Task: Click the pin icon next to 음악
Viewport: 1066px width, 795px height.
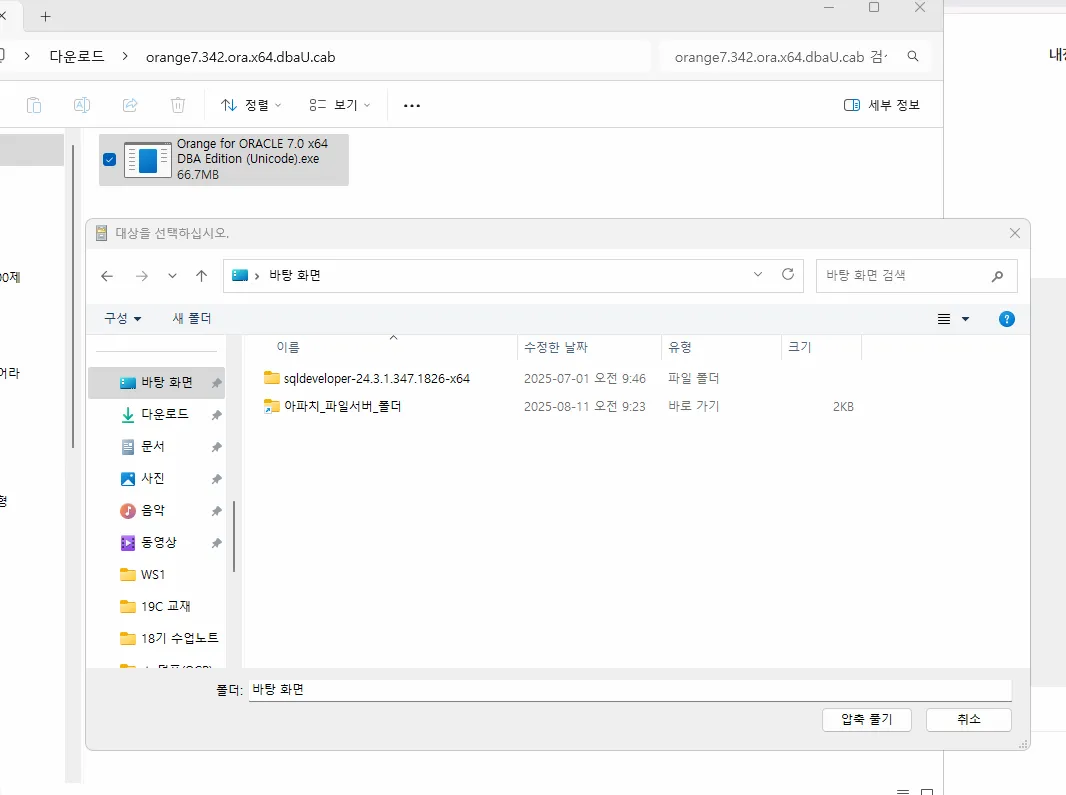Action: click(216, 511)
